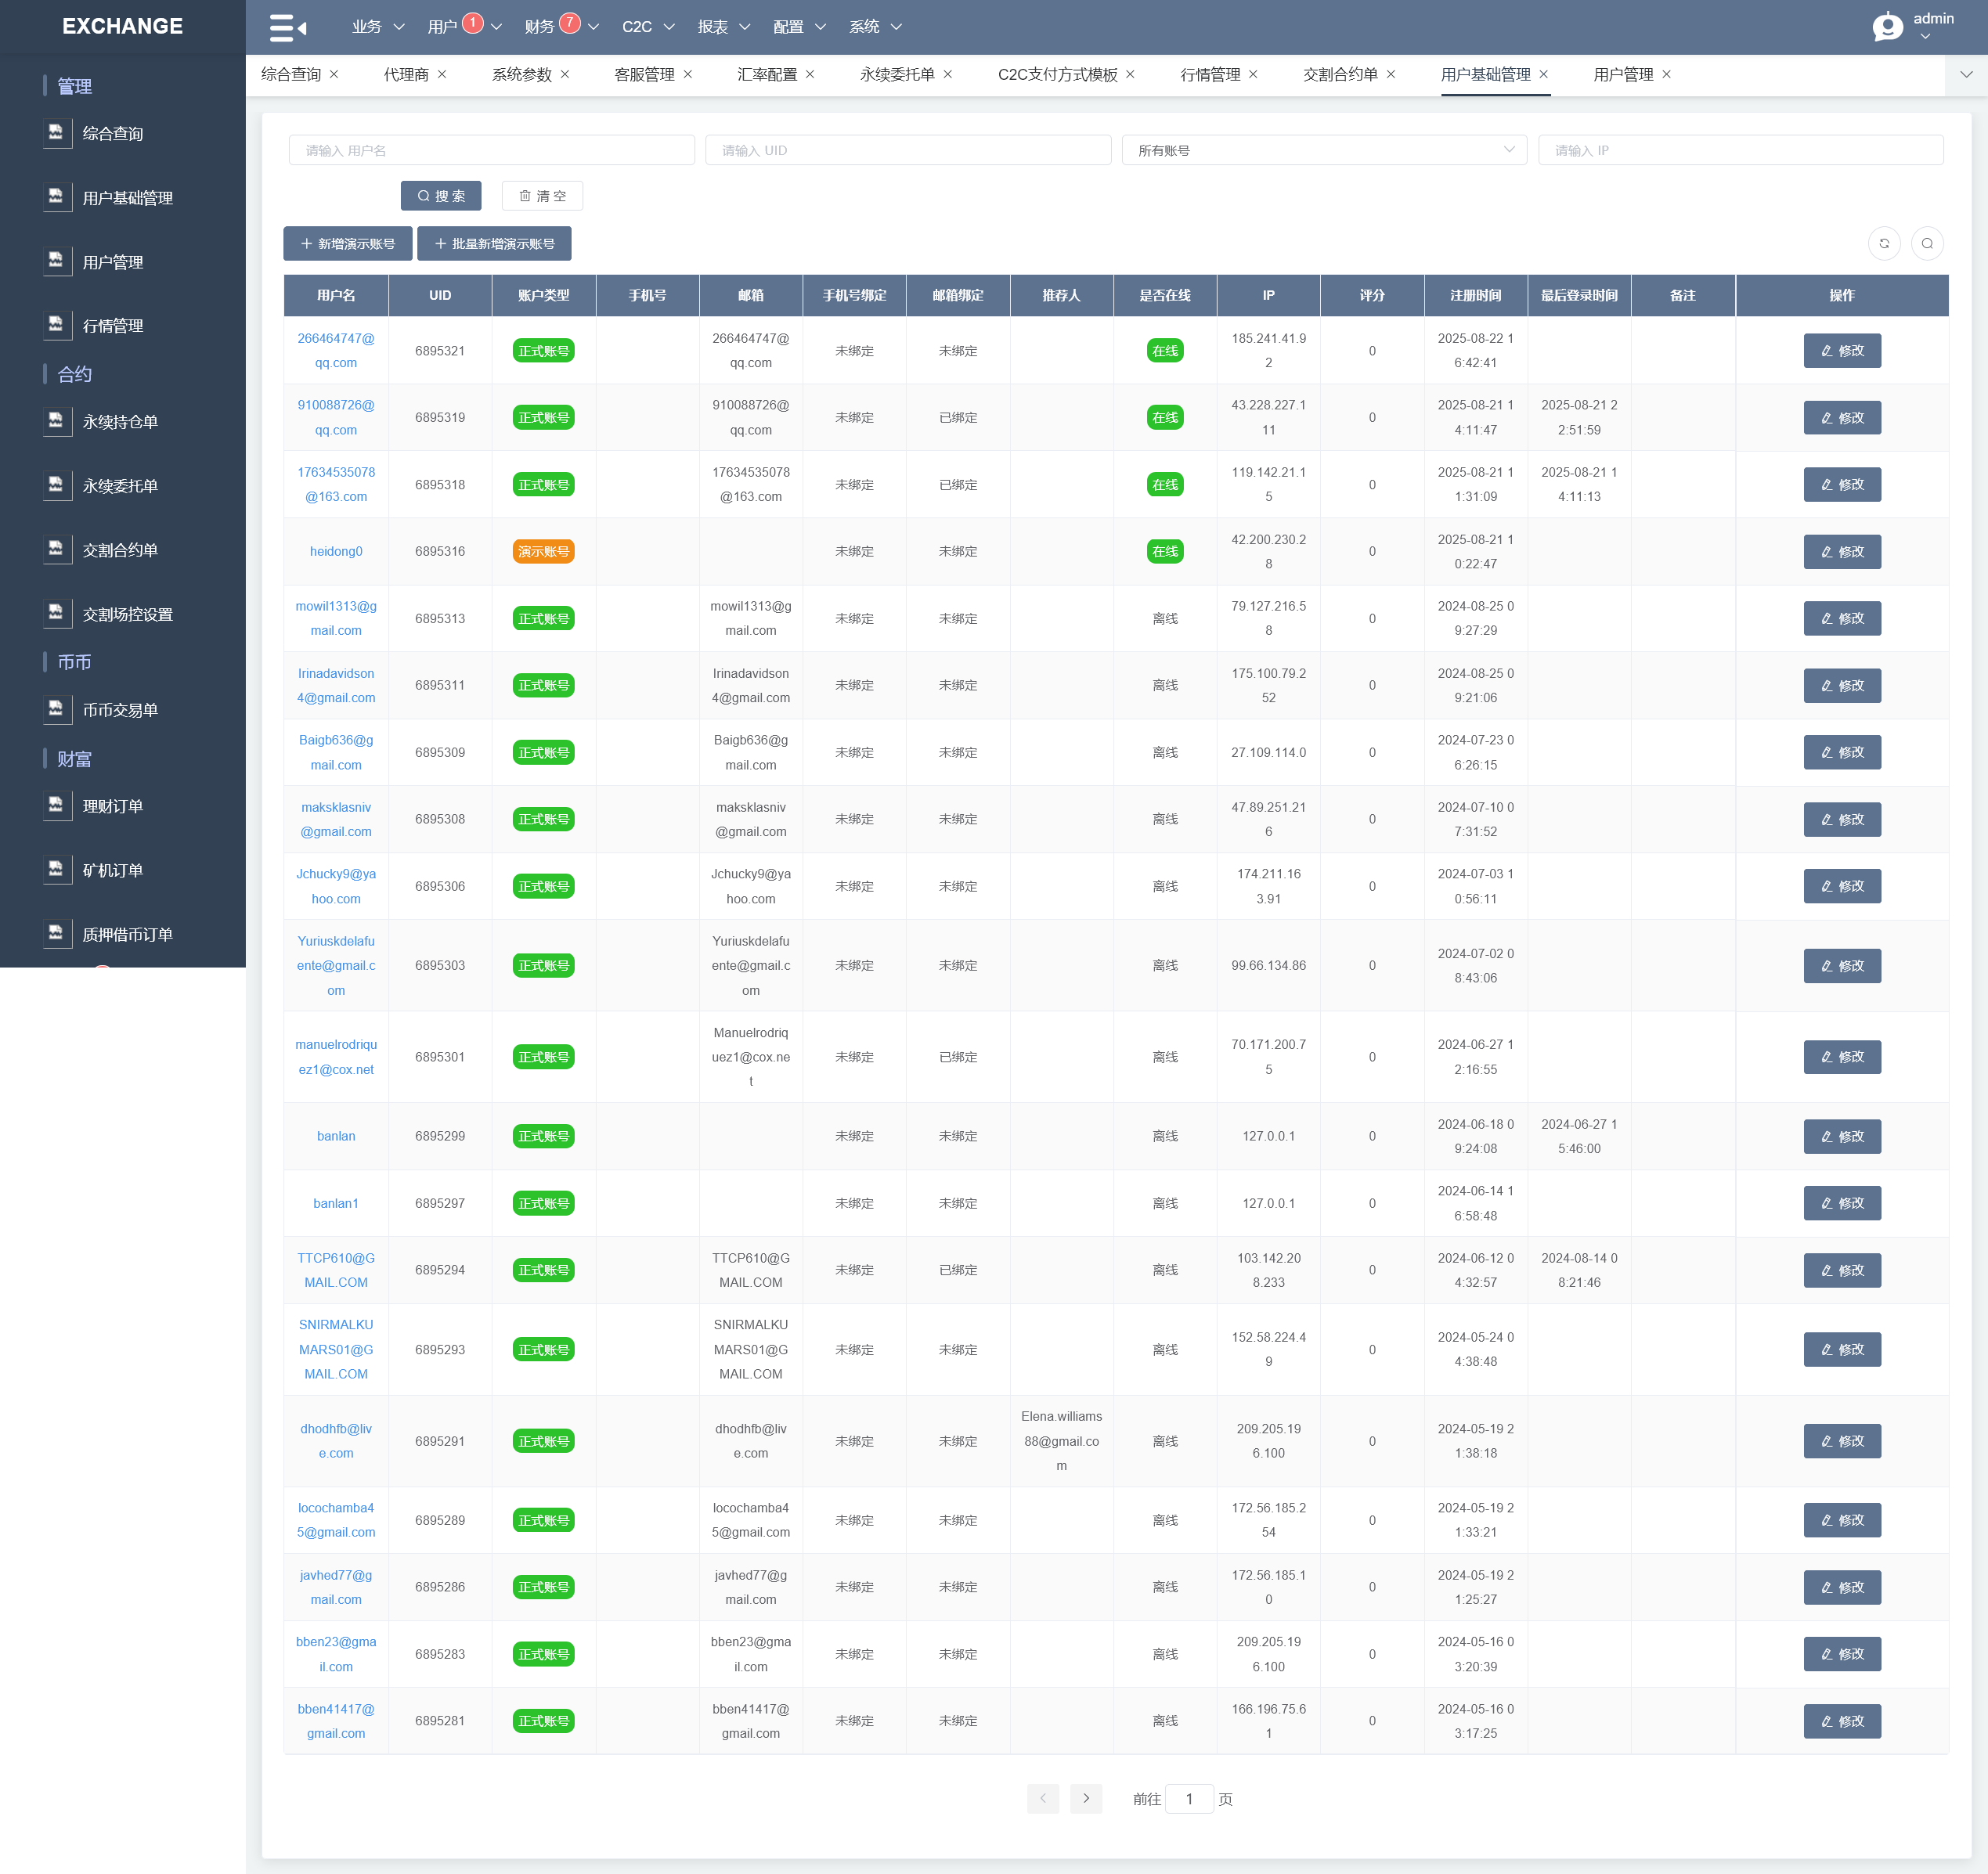The height and width of the screenshot is (1874, 1988).
Task: Close the 汇率配置 tab
Action: point(810,74)
